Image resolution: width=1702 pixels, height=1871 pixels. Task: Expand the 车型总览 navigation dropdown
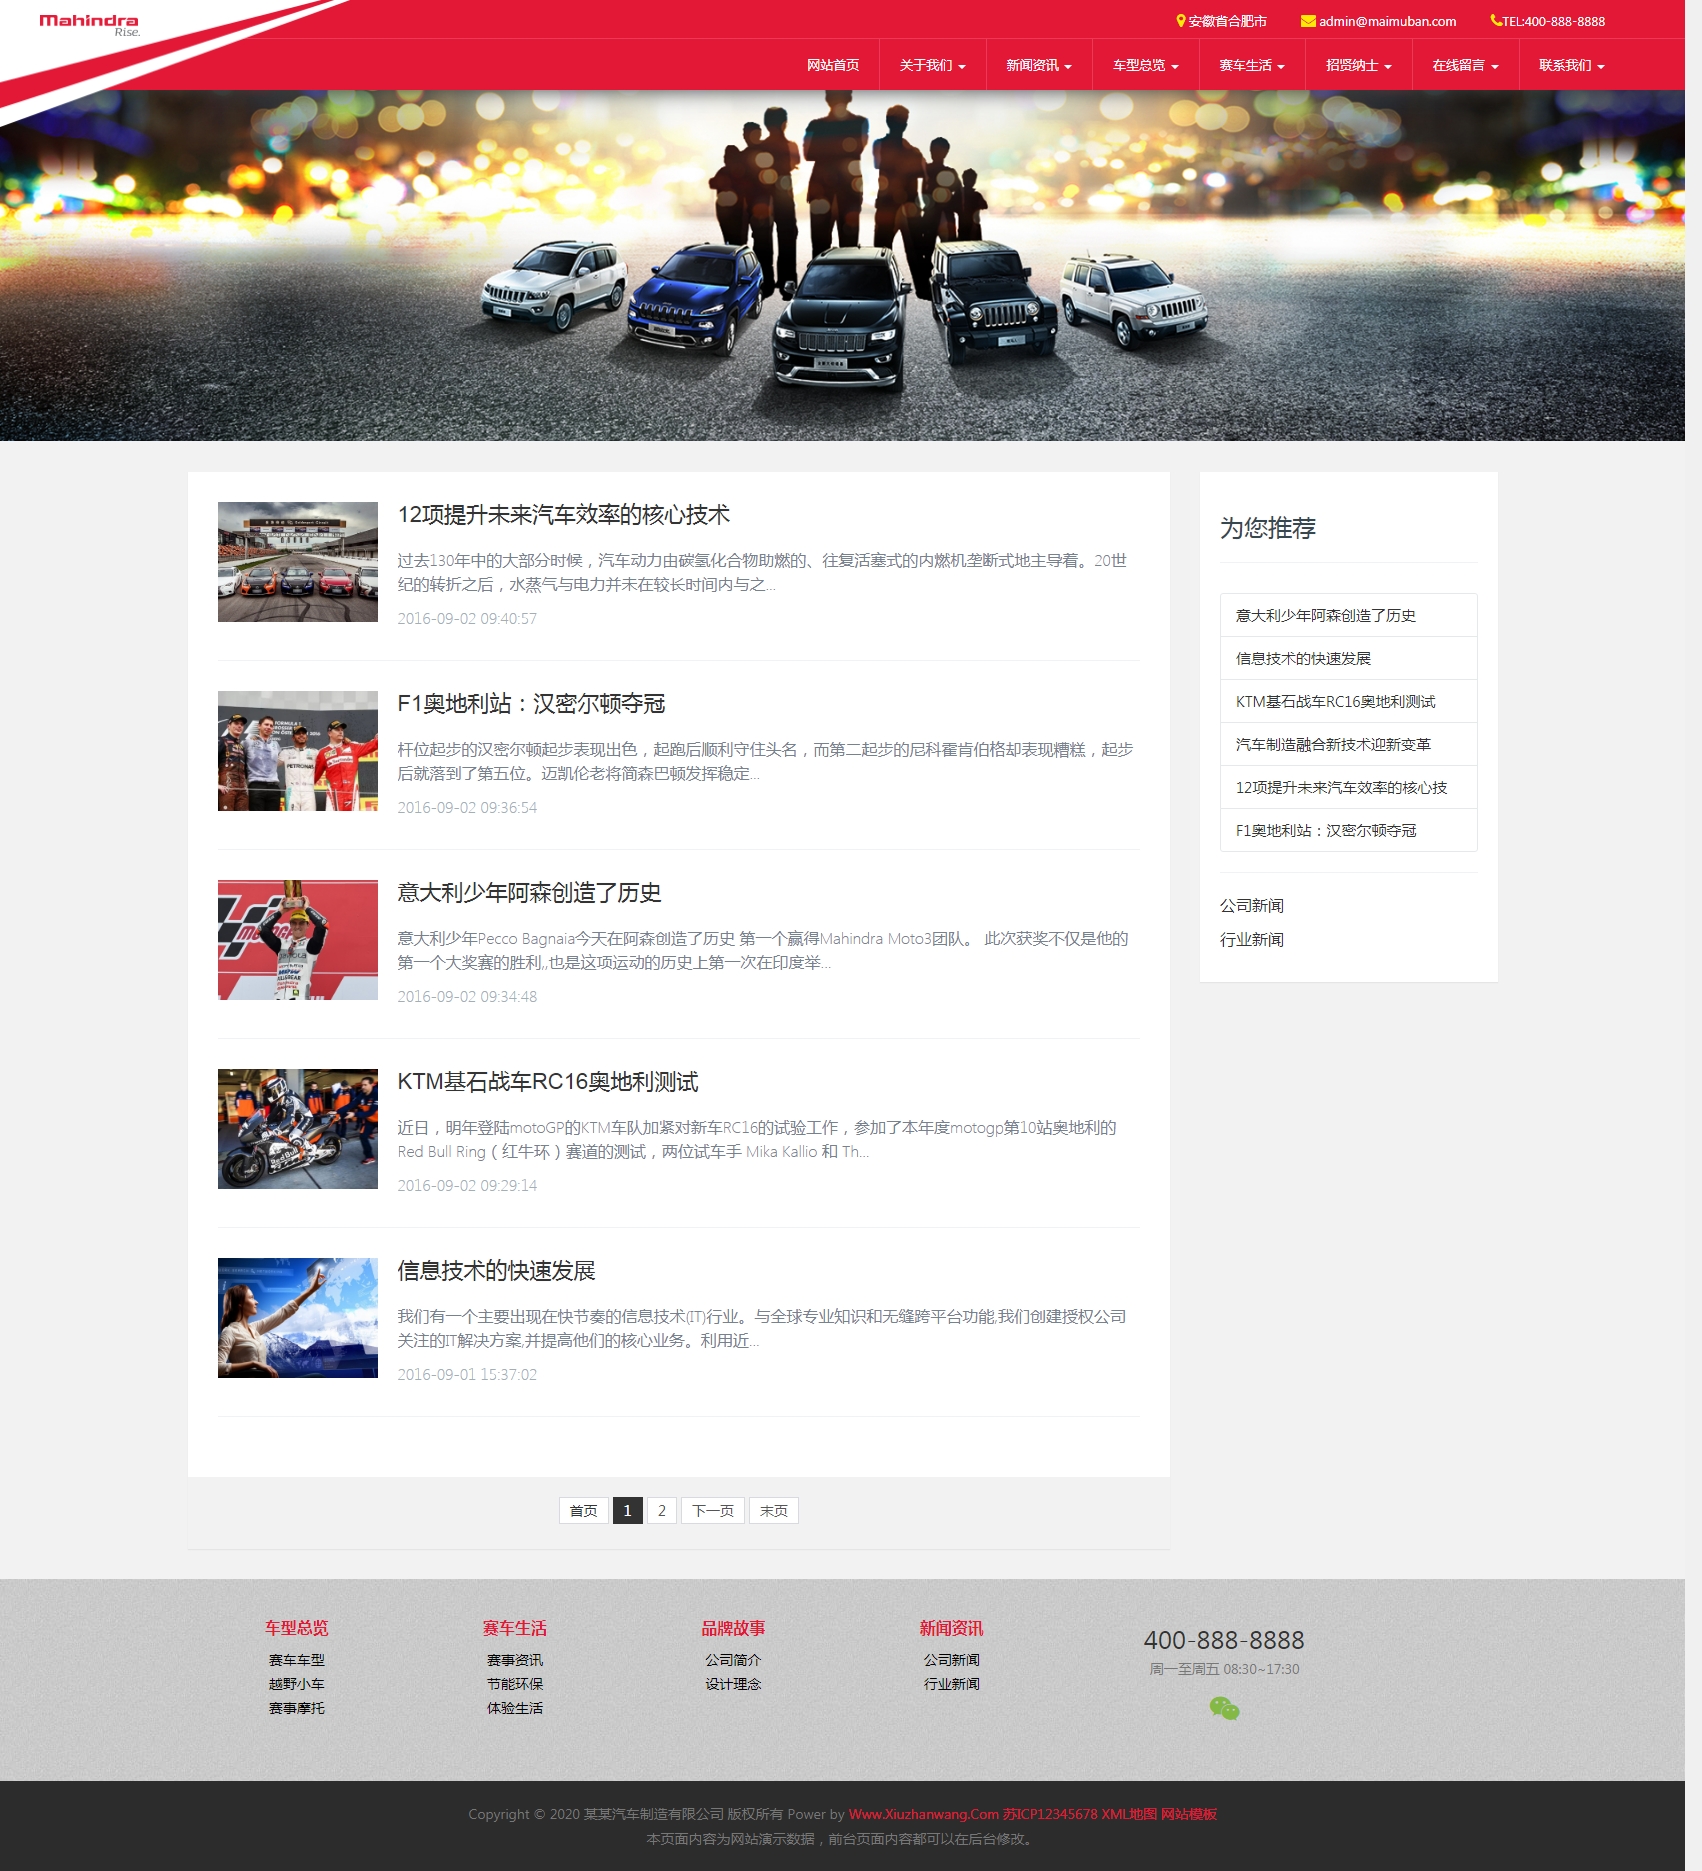(x=1146, y=65)
